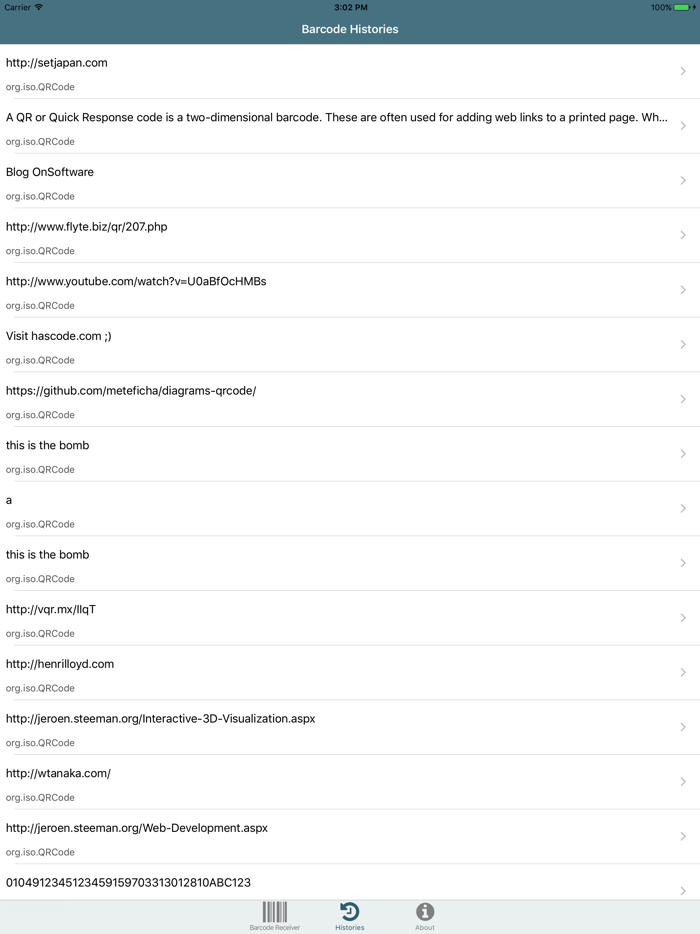Viewport: 700px width, 934px height.
Task: Select the Barcode Receiver scanner icon
Action: click(x=274, y=912)
